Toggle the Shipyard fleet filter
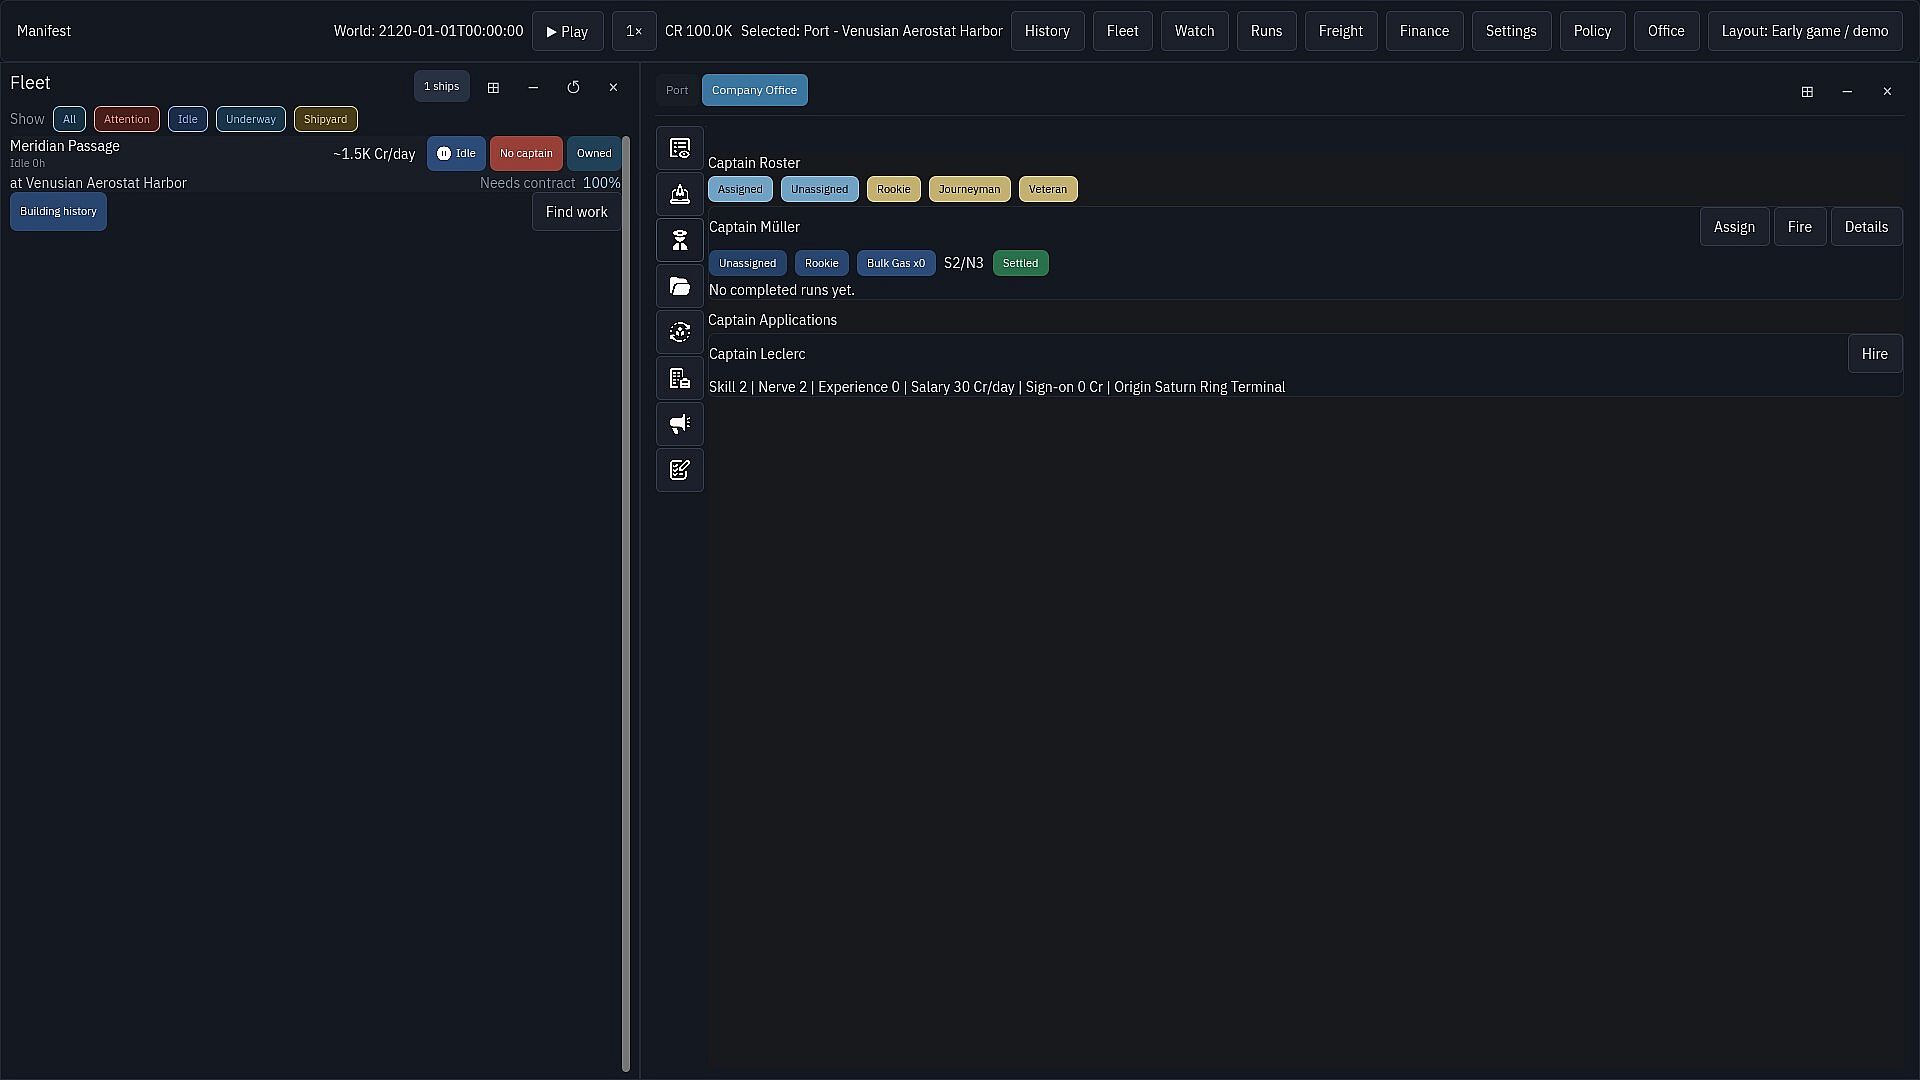Screen dimensions: 1920x1080 tap(326, 120)
